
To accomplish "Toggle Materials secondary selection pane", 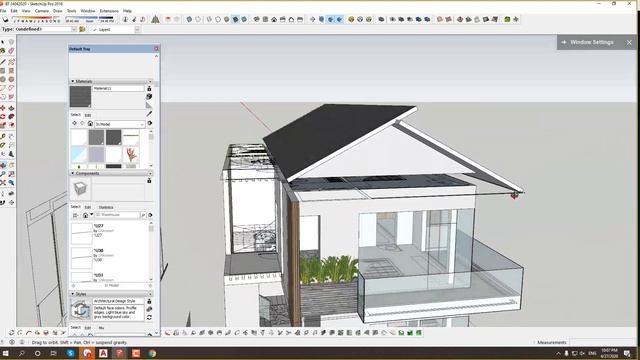I will tap(149, 89).
